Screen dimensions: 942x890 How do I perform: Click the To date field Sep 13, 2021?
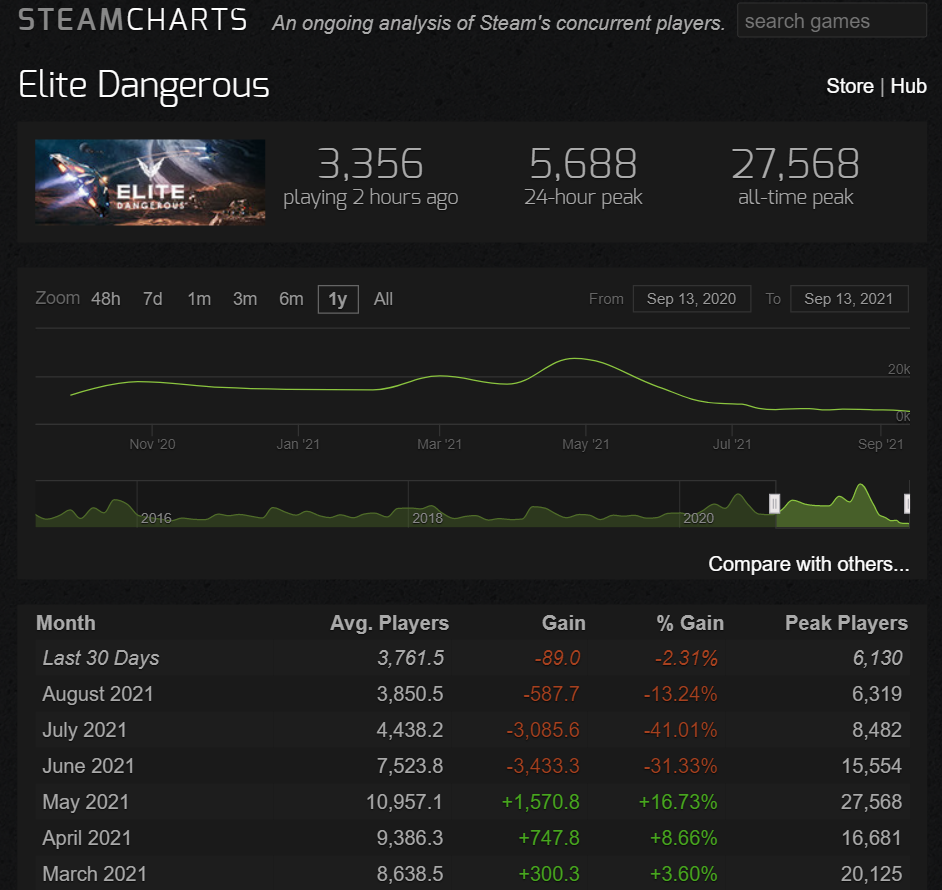[849, 299]
